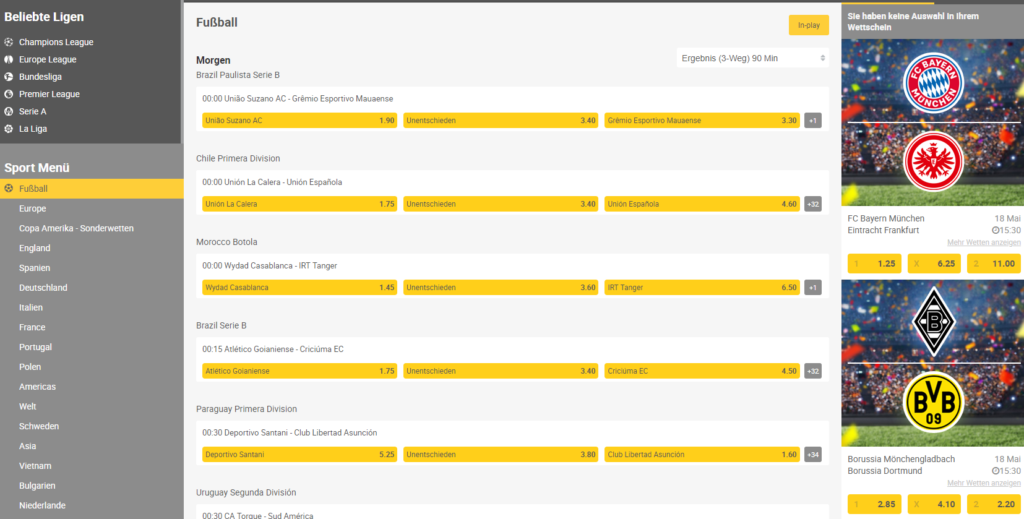1024x519 pixels.
Task: Bet on União Suzano AC at 1.90
Action: [x=300, y=121]
